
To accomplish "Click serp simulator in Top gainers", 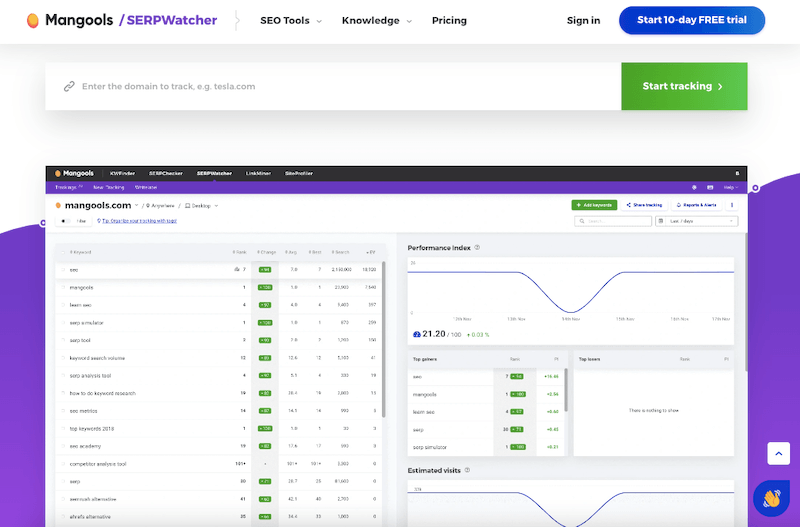I will (x=430, y=447).
